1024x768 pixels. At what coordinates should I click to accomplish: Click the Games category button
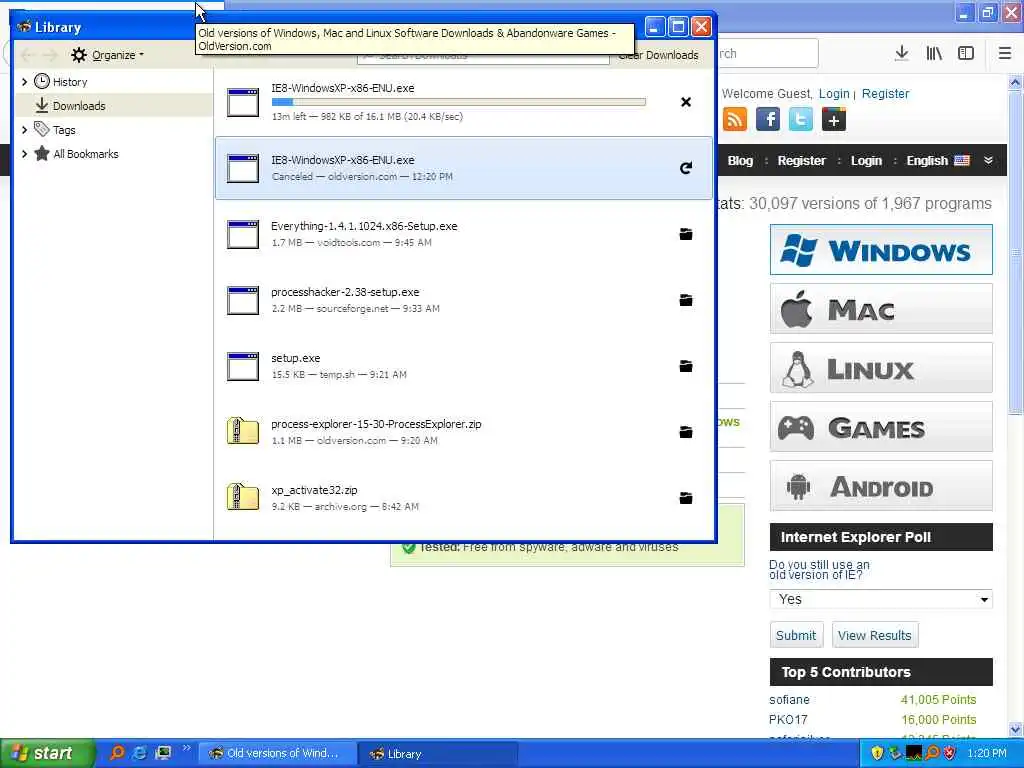point(881,427)
